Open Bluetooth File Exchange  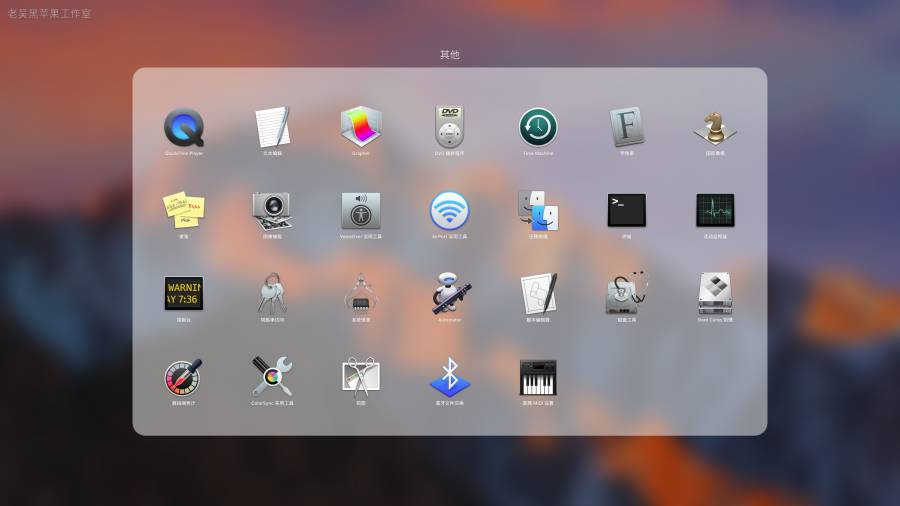pyautogui.click(x=449, y=376)
